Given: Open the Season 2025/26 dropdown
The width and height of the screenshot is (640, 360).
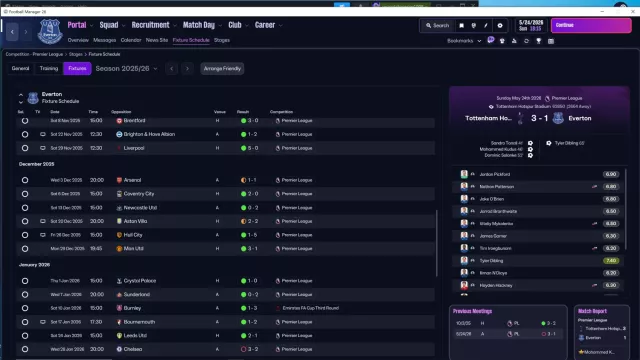Looking at the screenshot, I should click(126, 69).
